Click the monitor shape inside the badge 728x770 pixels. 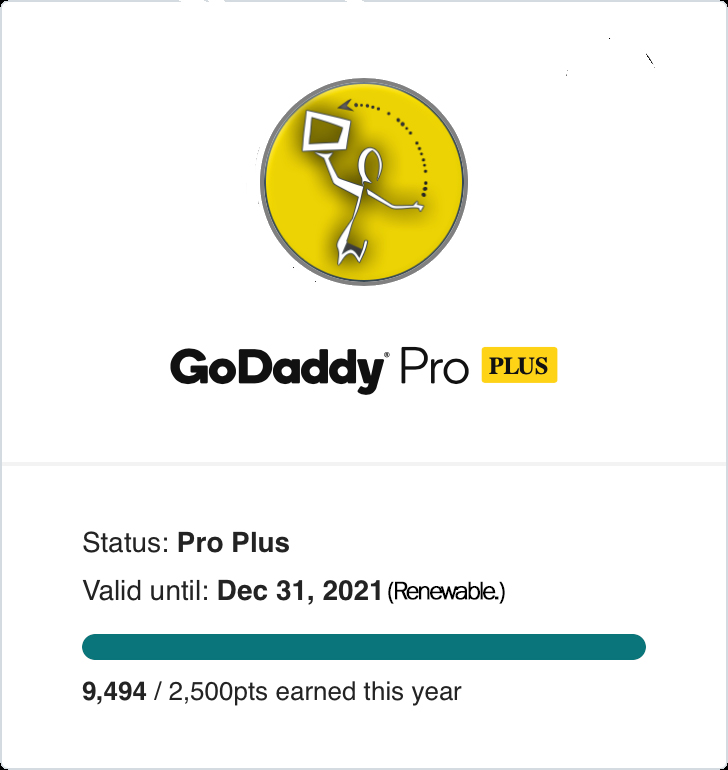point(326,131)
